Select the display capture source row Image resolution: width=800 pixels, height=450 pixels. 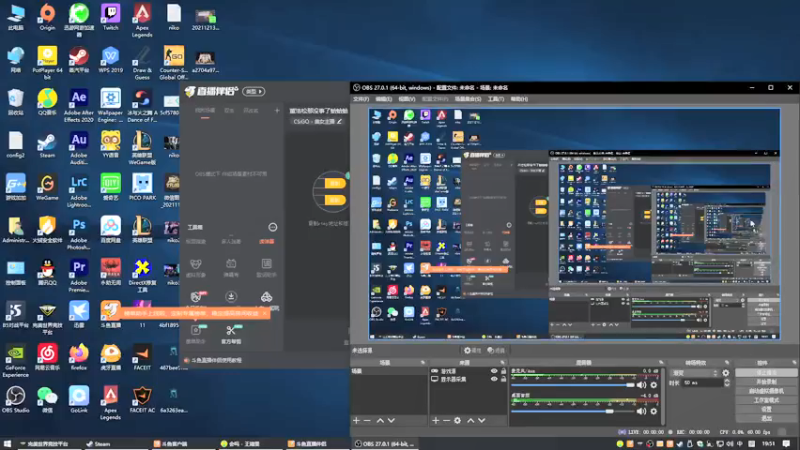468,379
